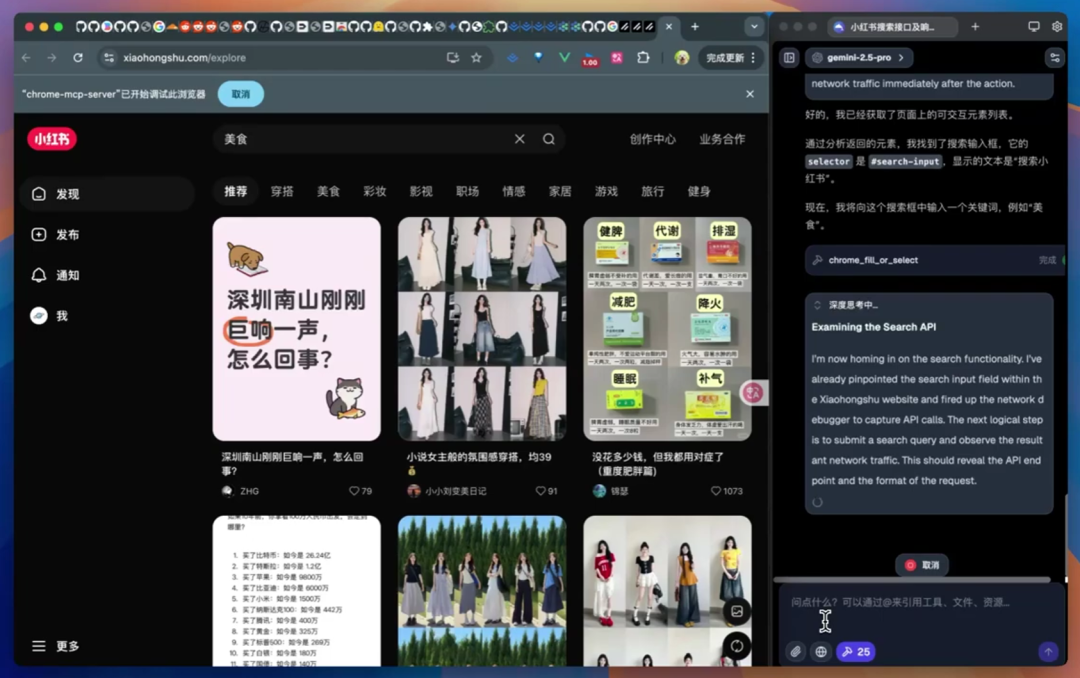Bookmark the page with the star icon
This screenshot has height=678, width=1080.
(477, 58)
